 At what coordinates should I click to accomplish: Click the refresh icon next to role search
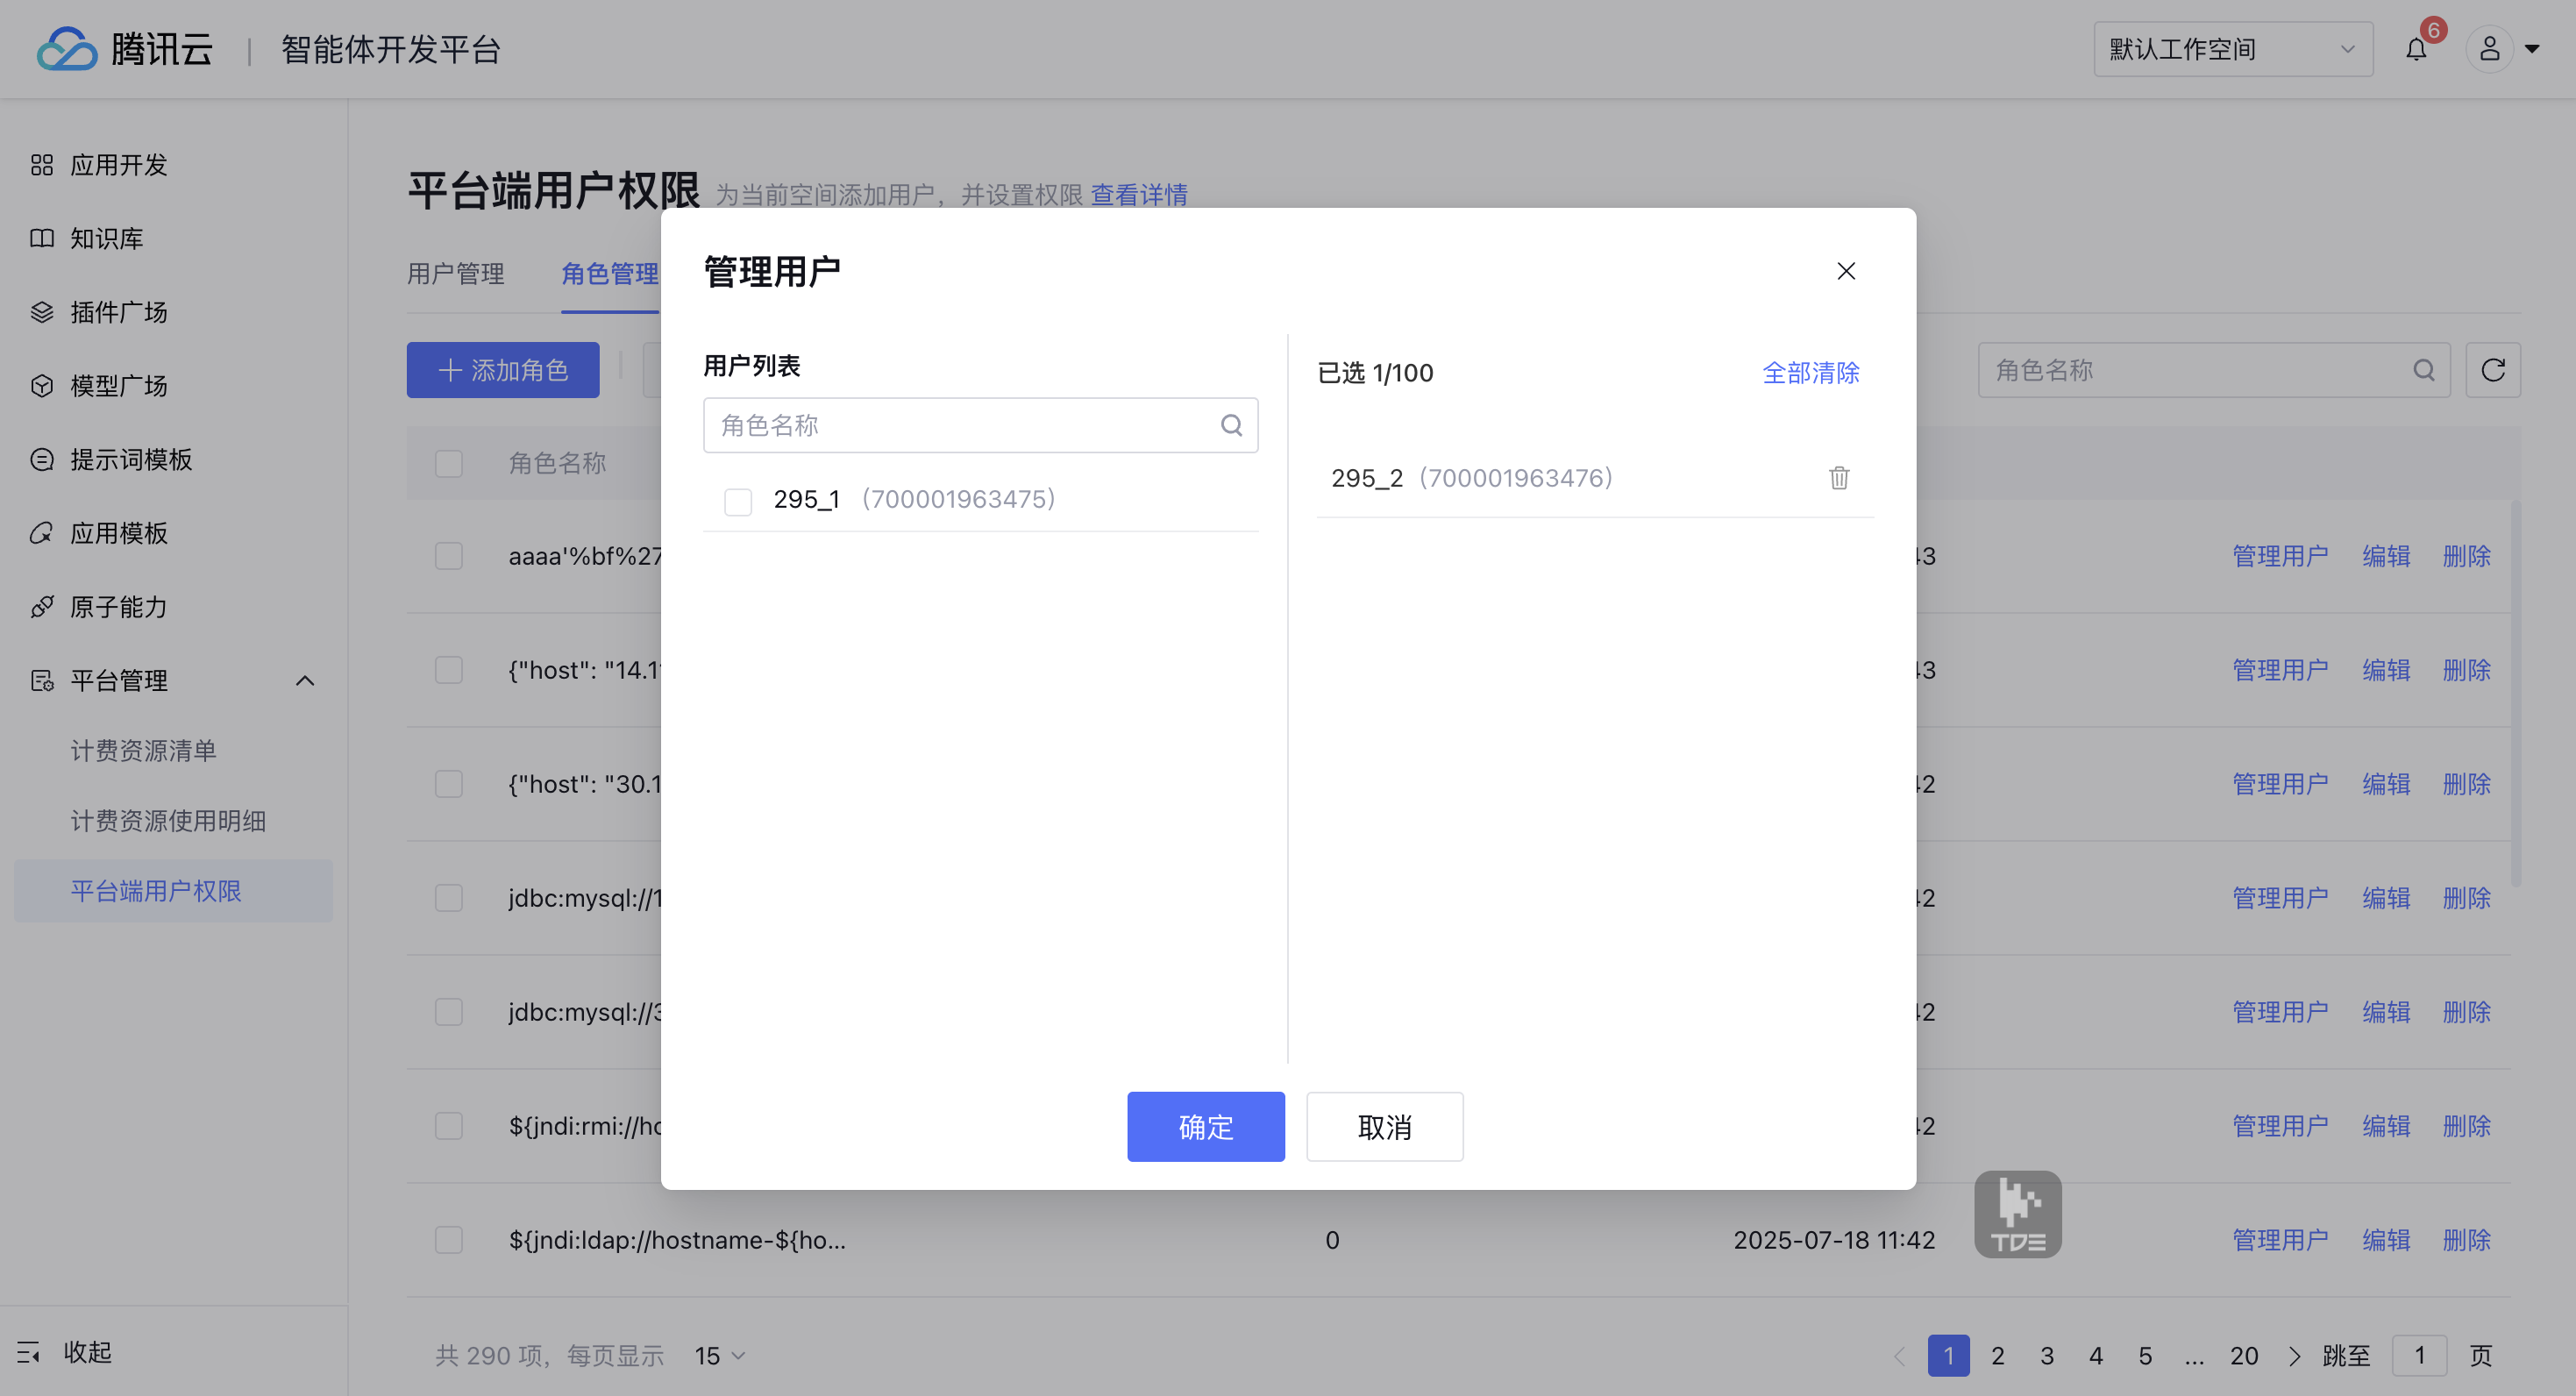(x=2492, y=370)
